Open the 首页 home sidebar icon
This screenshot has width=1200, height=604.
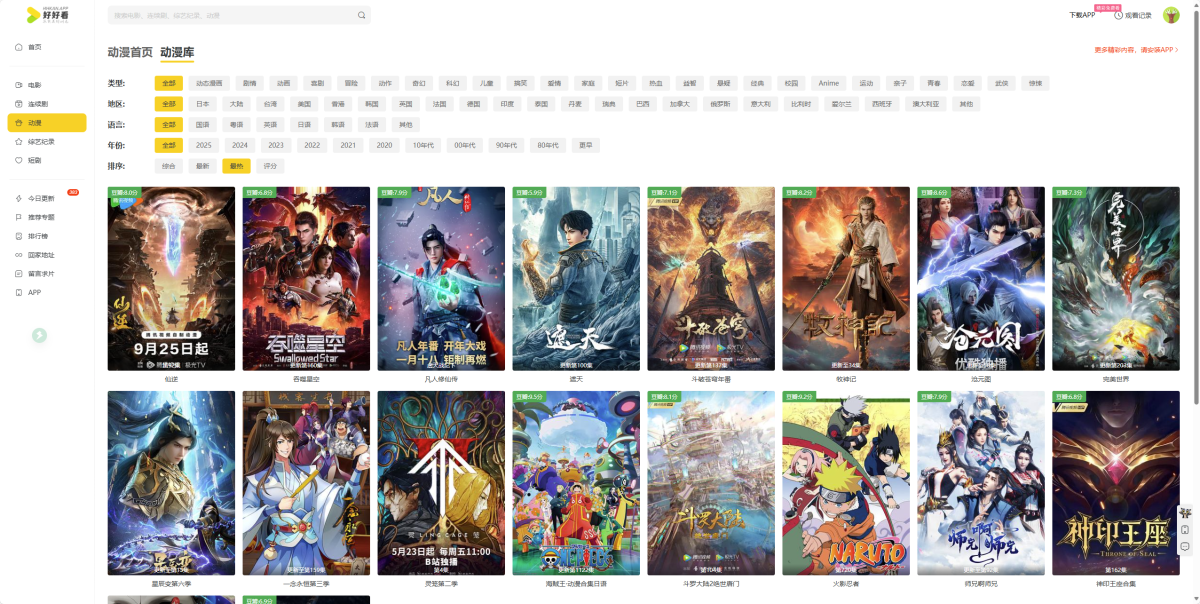point(19,47)
